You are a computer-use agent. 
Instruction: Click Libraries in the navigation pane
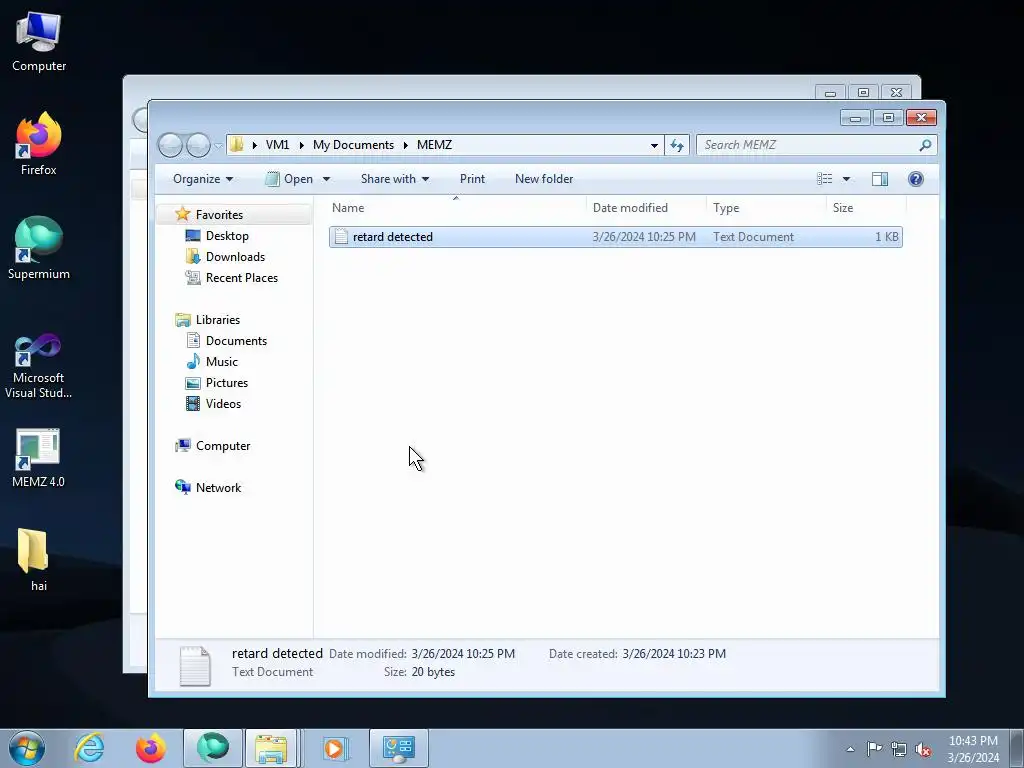(217, 320)
